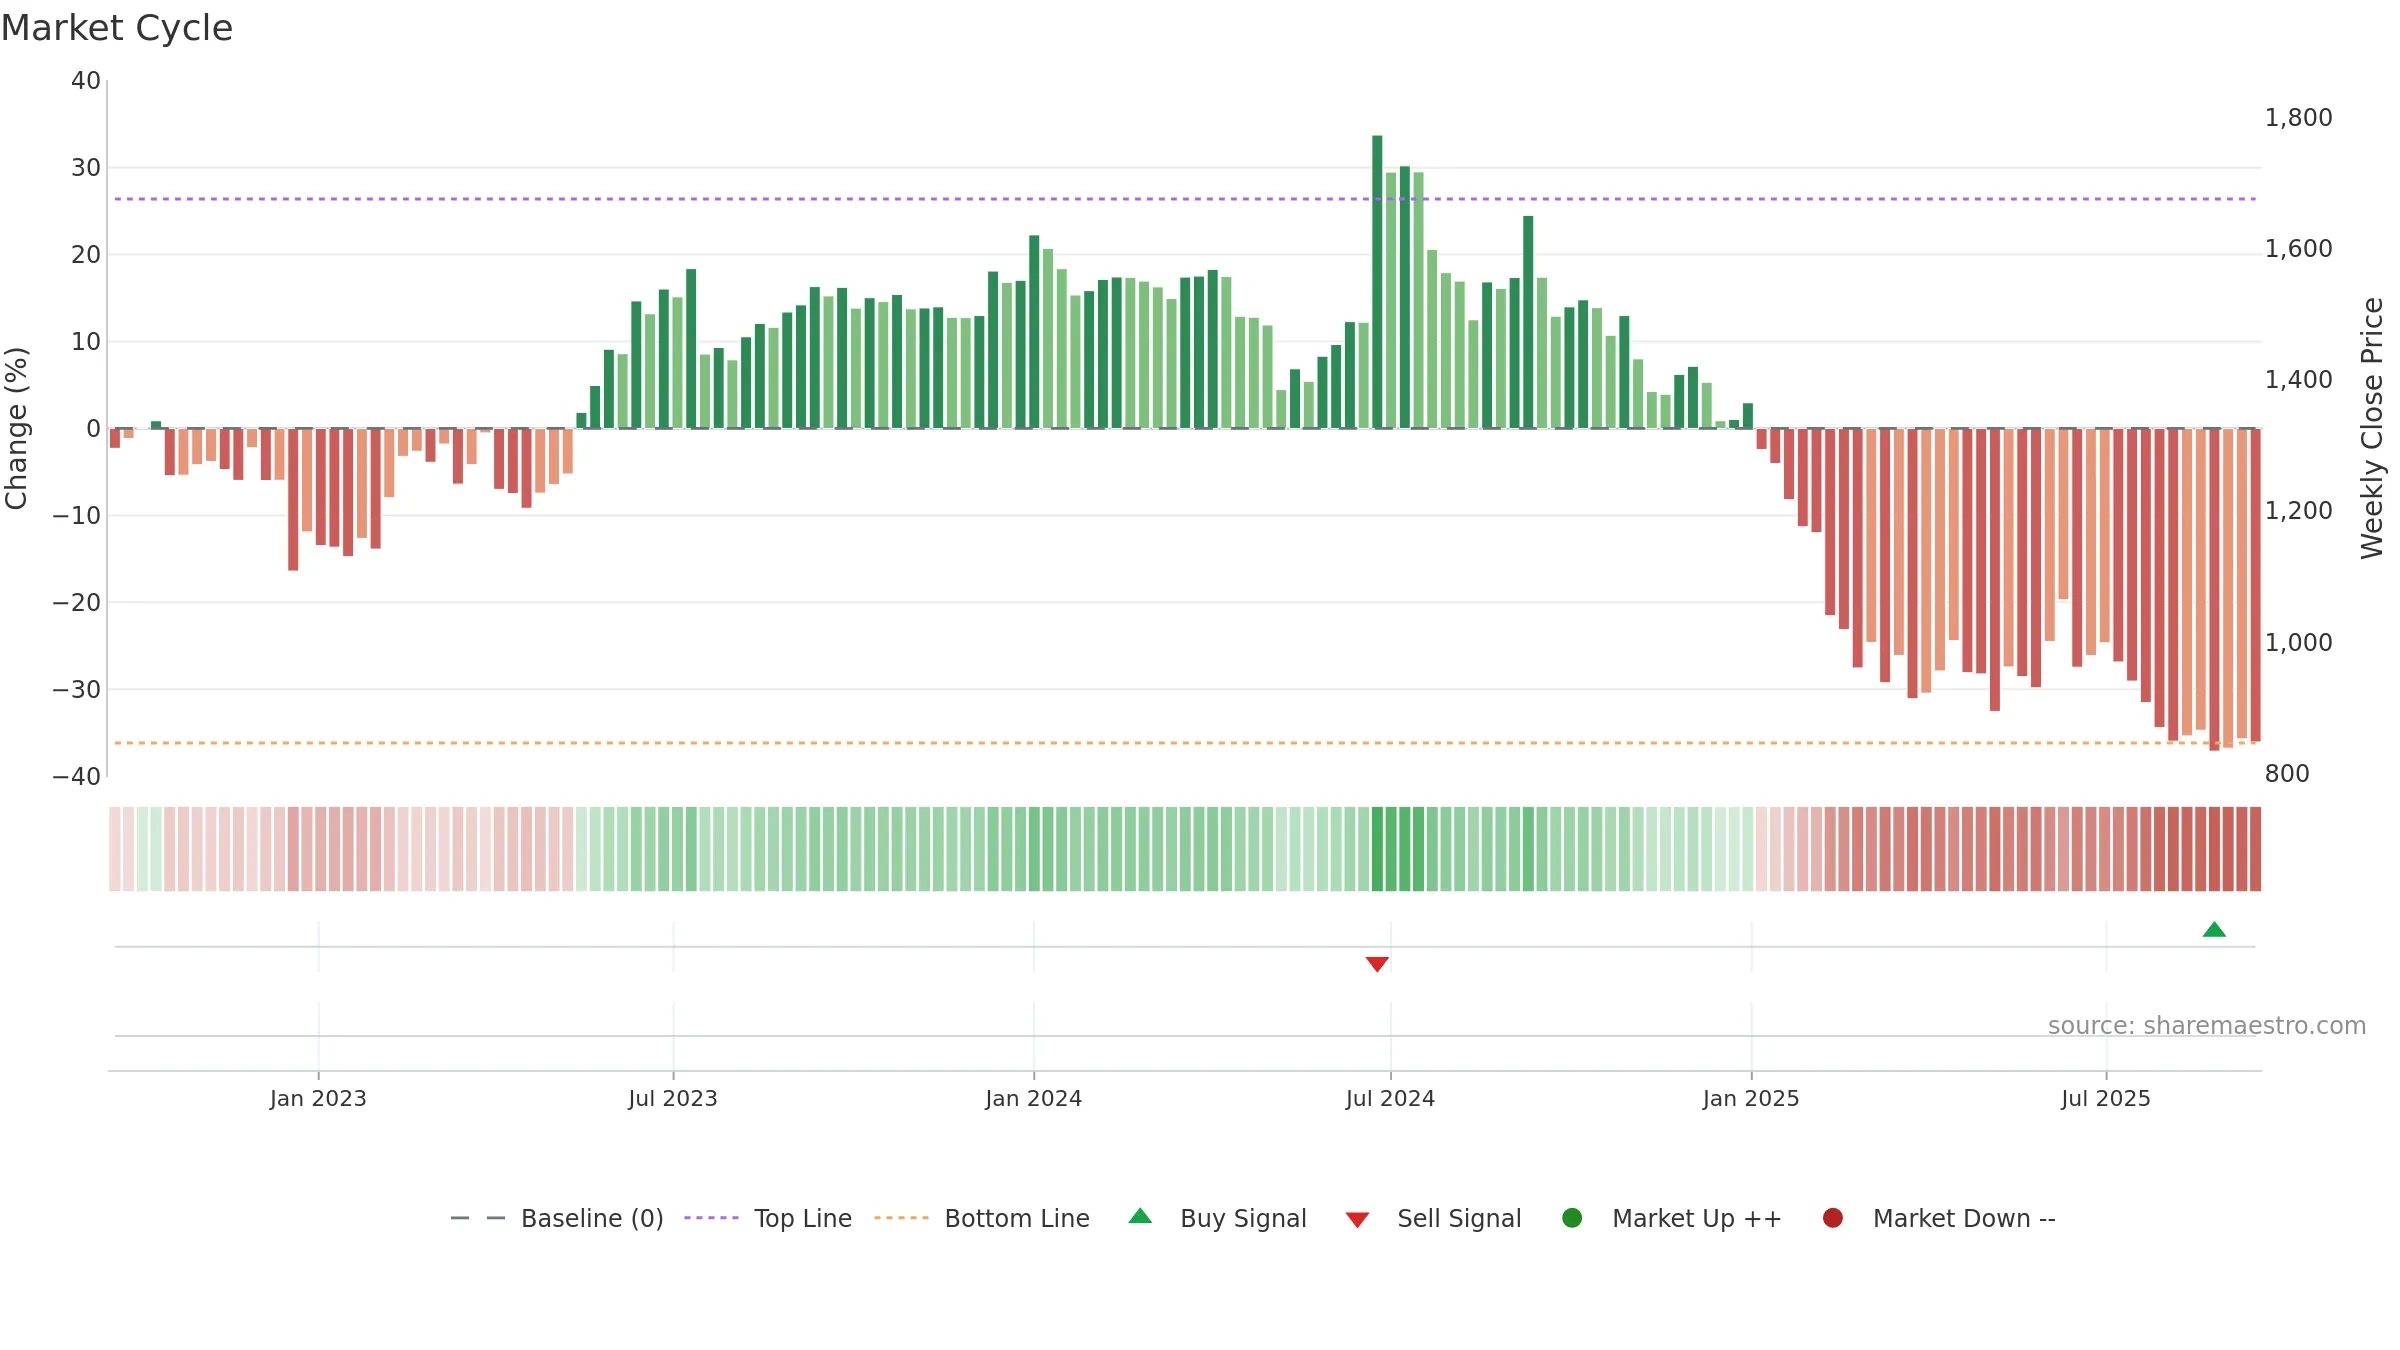2400x1350 pixels.
Task: Toggle the Baseline (0) legend entry
Action: pos(557,1218)
